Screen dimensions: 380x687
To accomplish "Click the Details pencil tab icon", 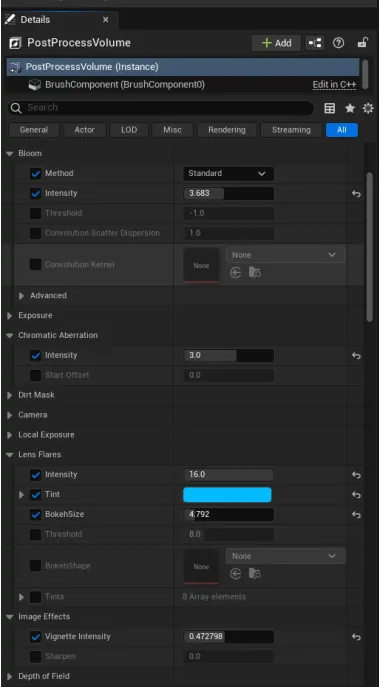I will coord(10,20).
